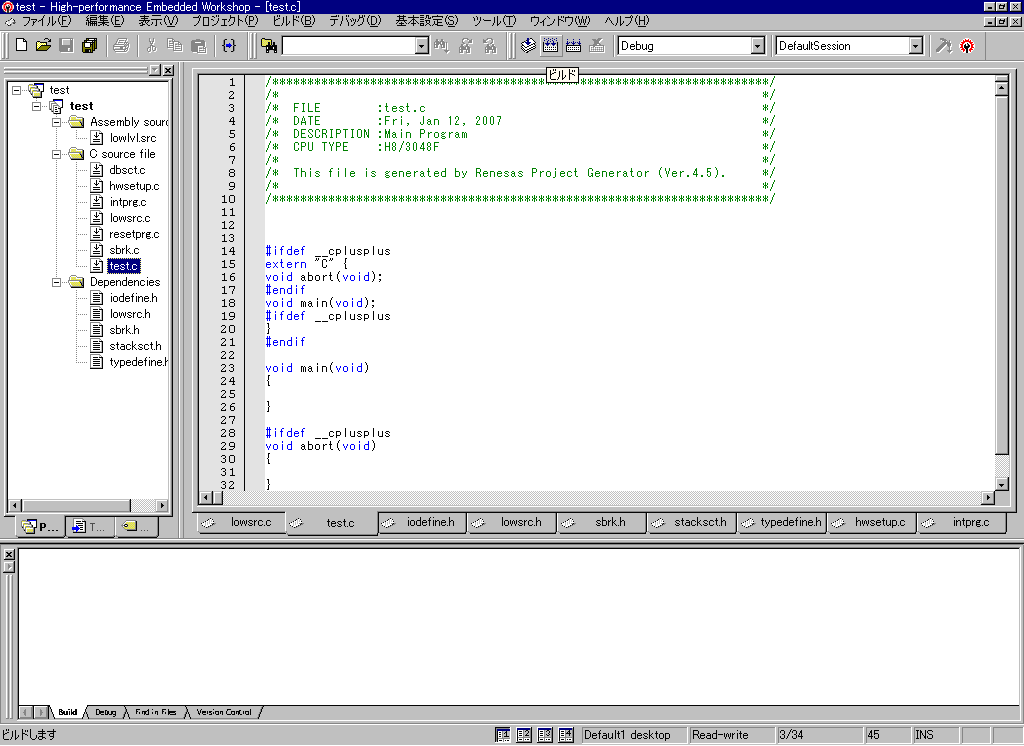This screenshot has height=746, width=1024.
Task: Click the New File toolbar icon
Action: (21, 46)
